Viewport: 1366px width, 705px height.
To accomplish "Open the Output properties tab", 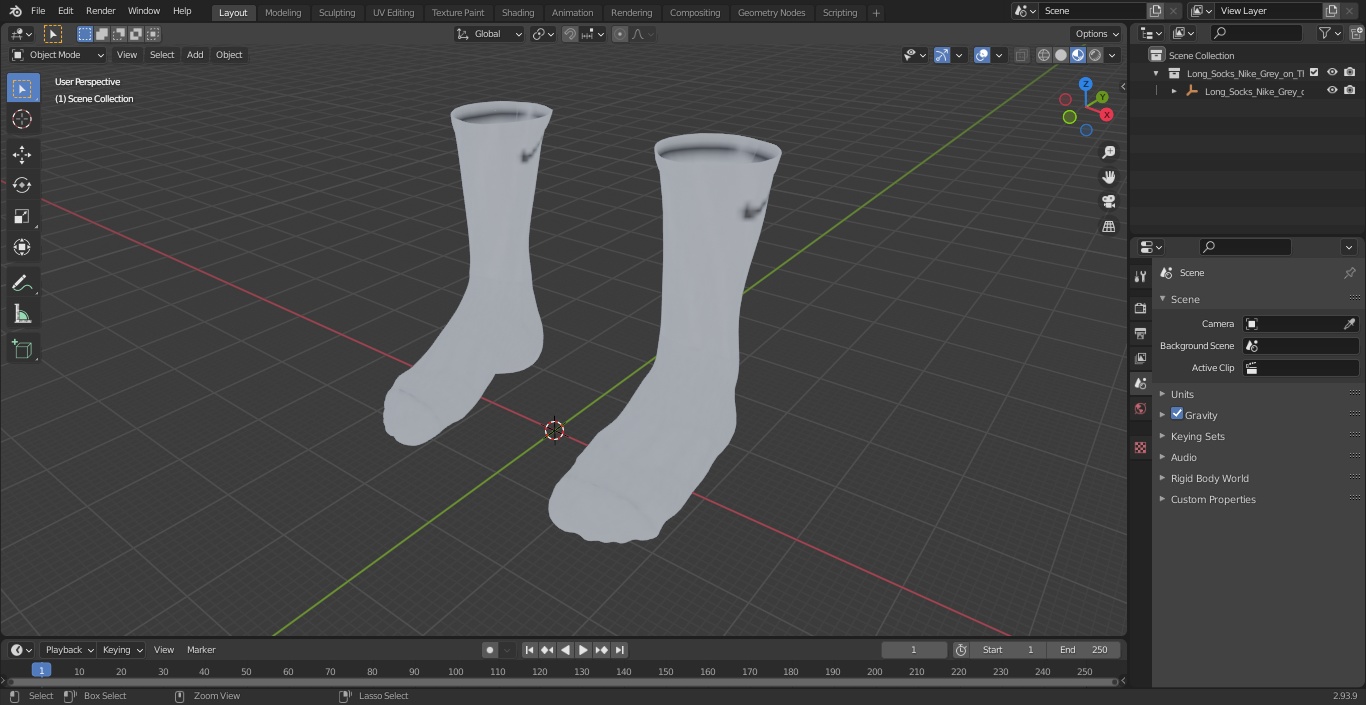I will [x=1140, y=333].
